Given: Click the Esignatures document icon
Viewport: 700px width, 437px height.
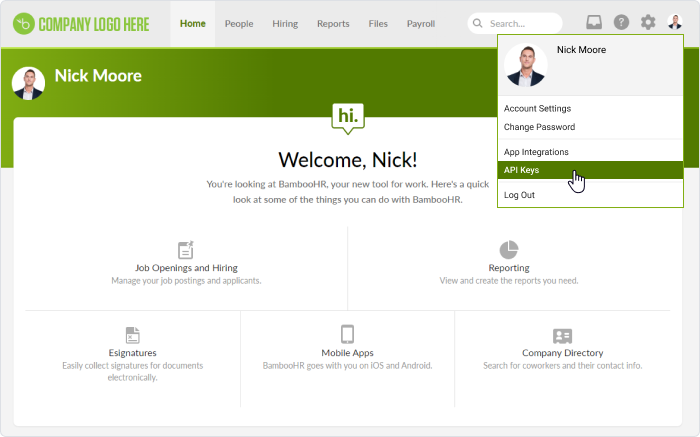Looking at the screenshot, I should point(133,335).
